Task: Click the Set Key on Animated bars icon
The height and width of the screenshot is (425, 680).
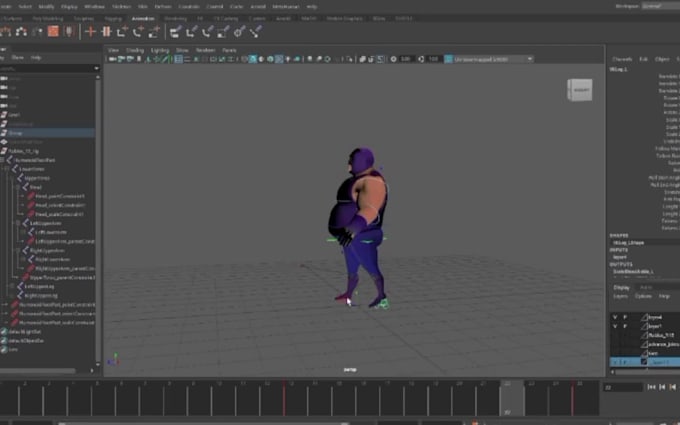Action: (x=106, y=31)
